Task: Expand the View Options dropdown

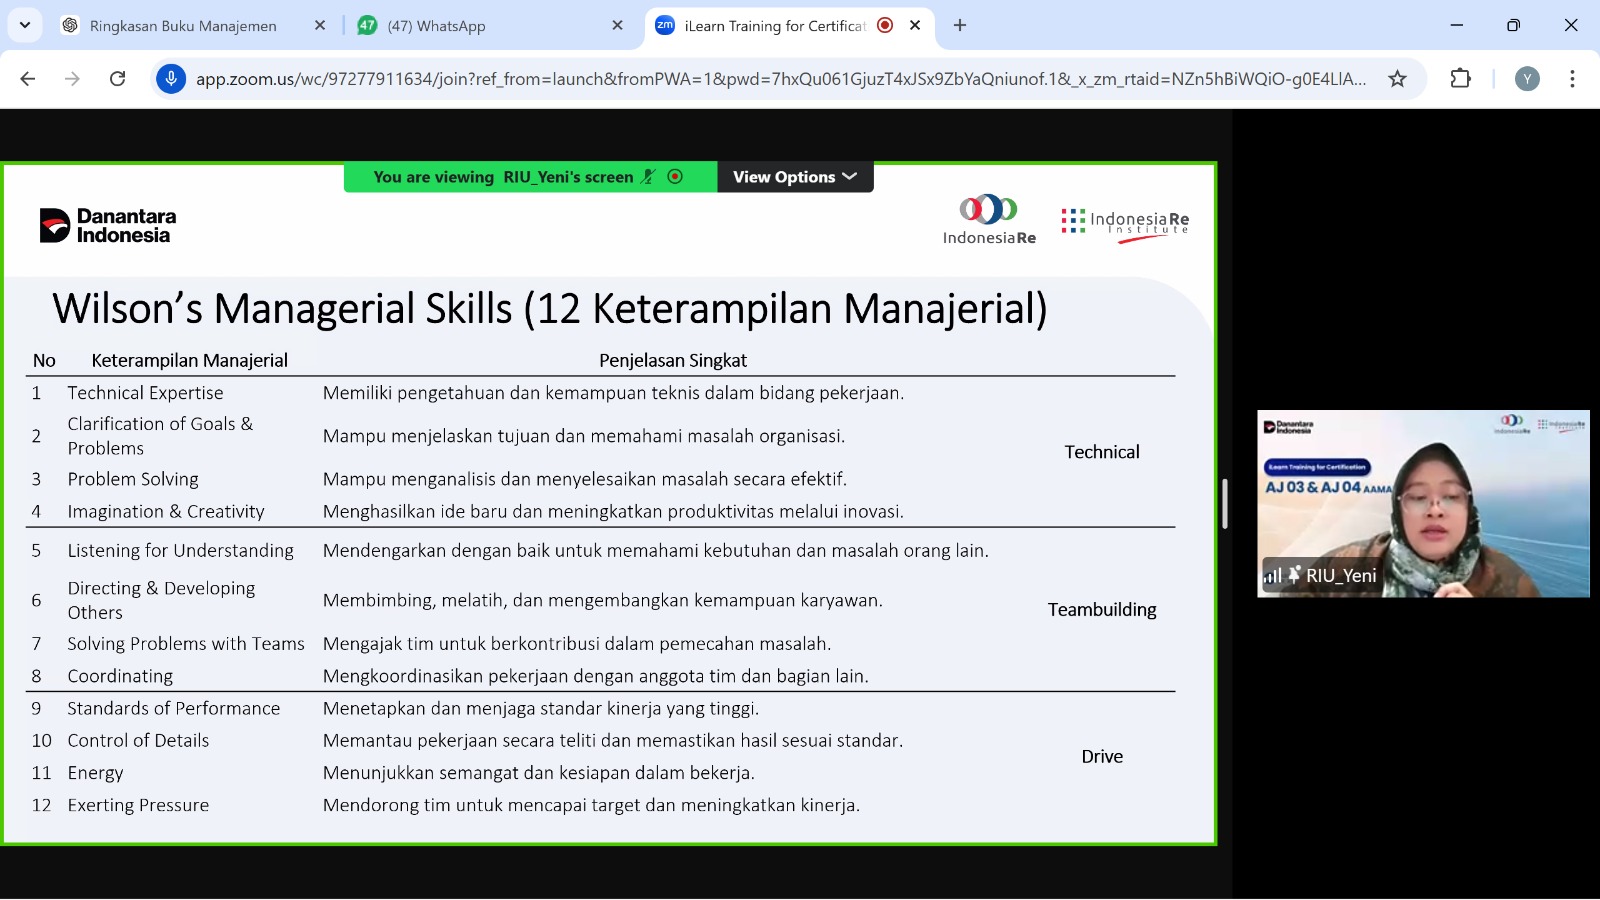Action: (795, 177)
